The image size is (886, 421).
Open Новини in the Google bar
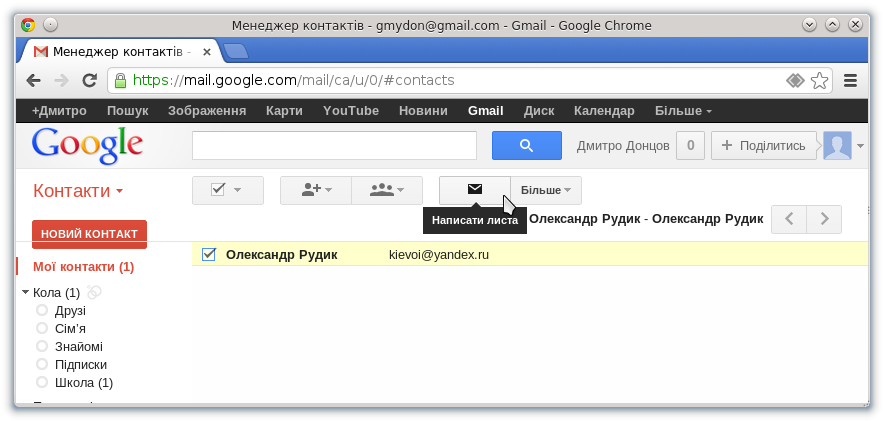423,111
